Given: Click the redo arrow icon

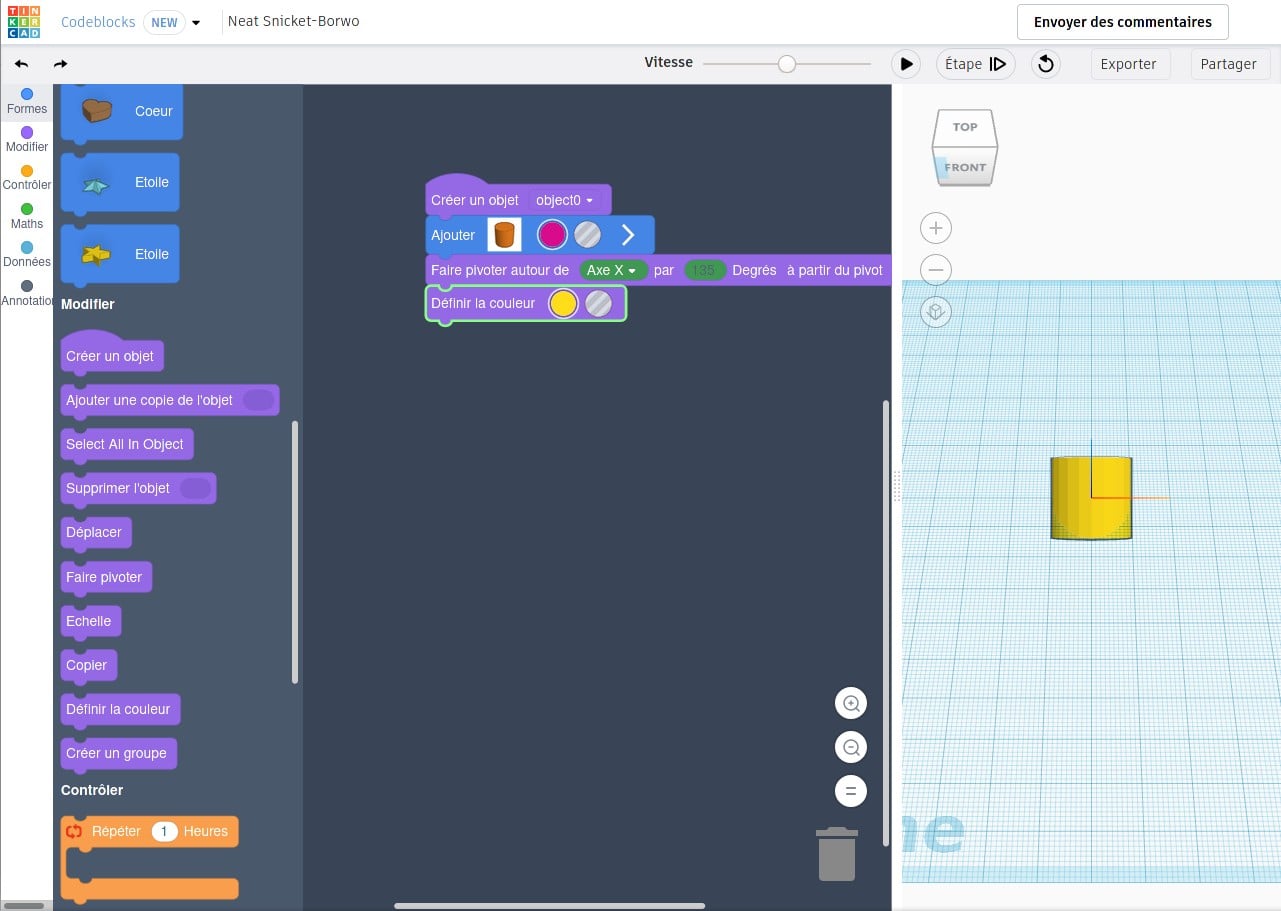Looking at the screenshot, I should point(60,64).
